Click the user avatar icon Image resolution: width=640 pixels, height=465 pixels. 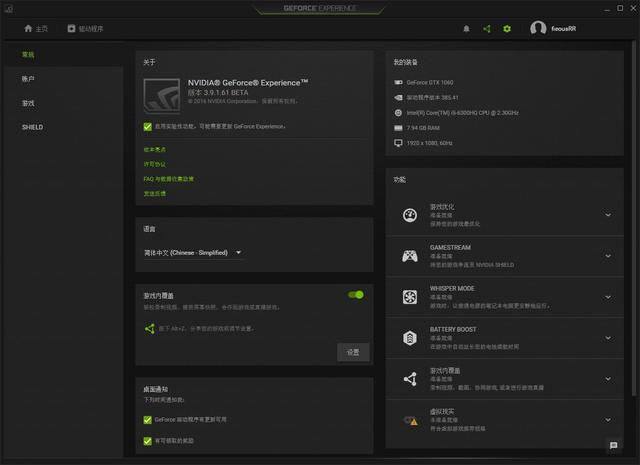pos(538,29)
